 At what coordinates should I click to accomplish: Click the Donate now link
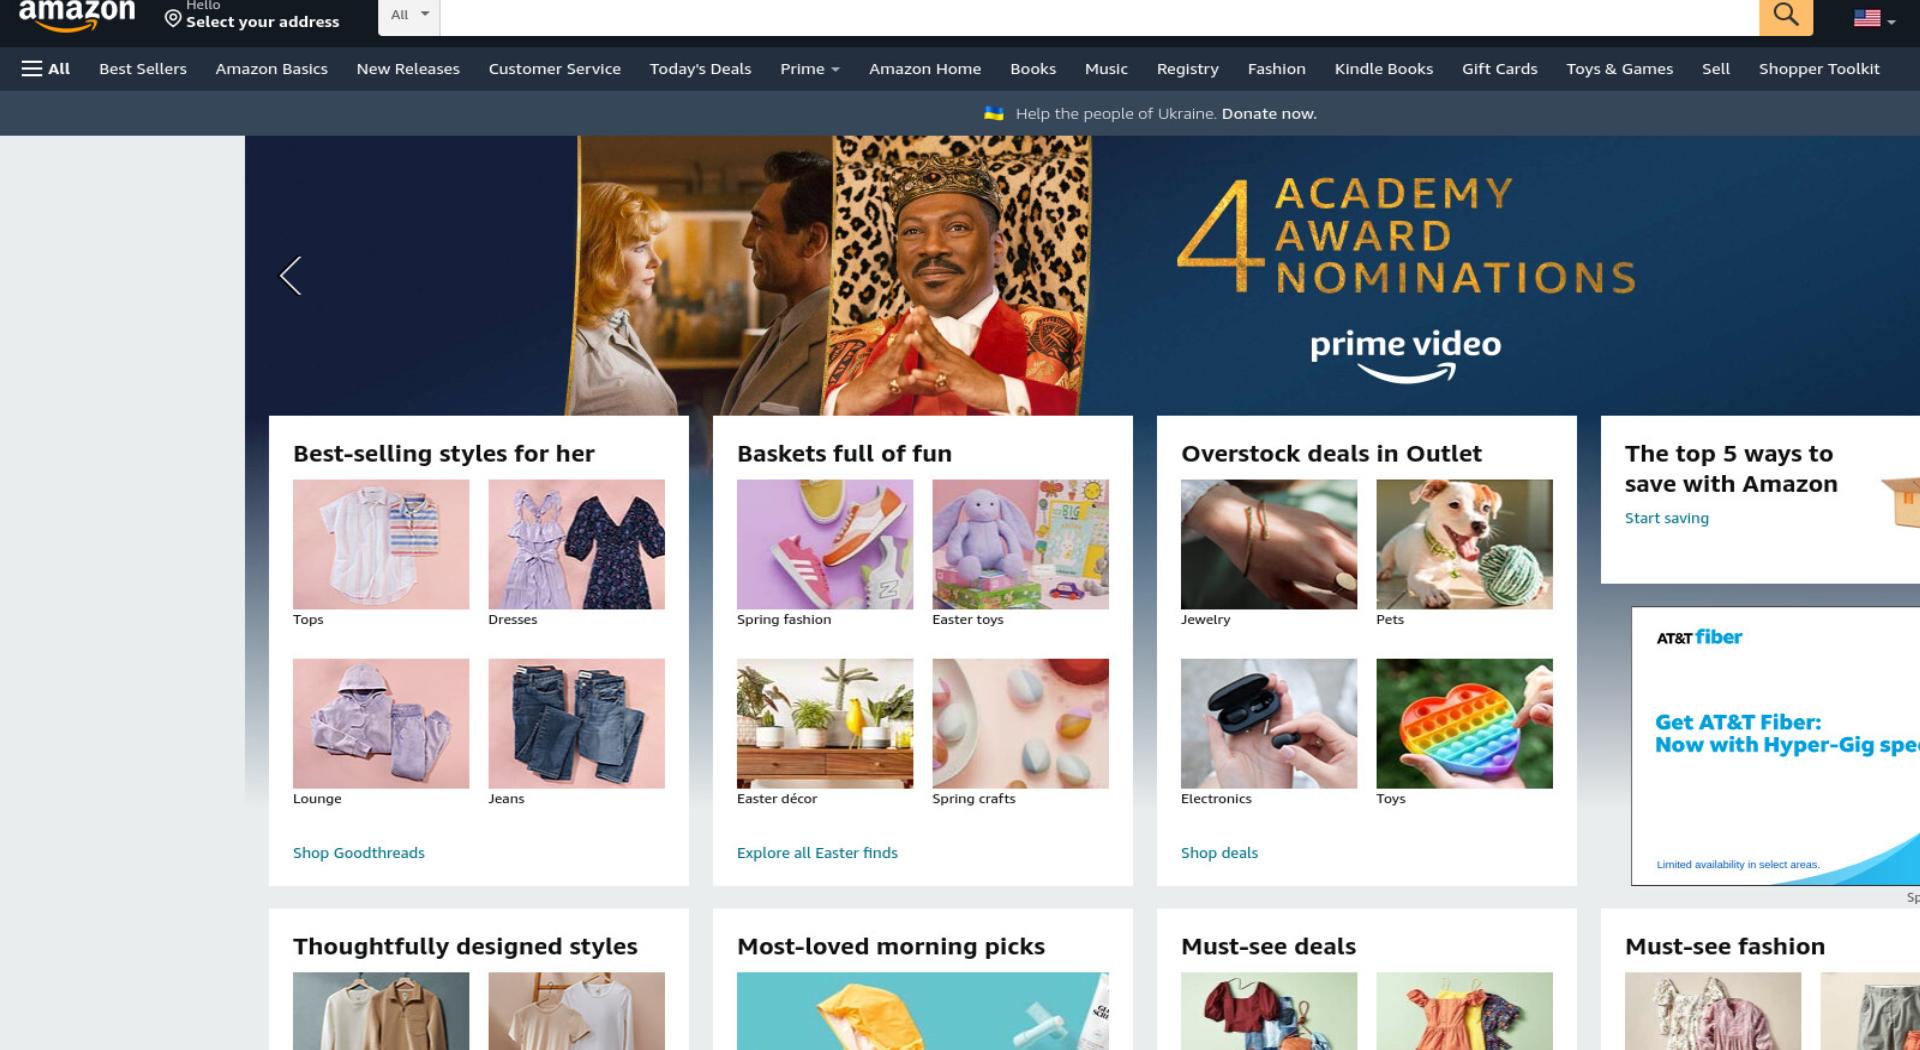[x=1268, y=114]
